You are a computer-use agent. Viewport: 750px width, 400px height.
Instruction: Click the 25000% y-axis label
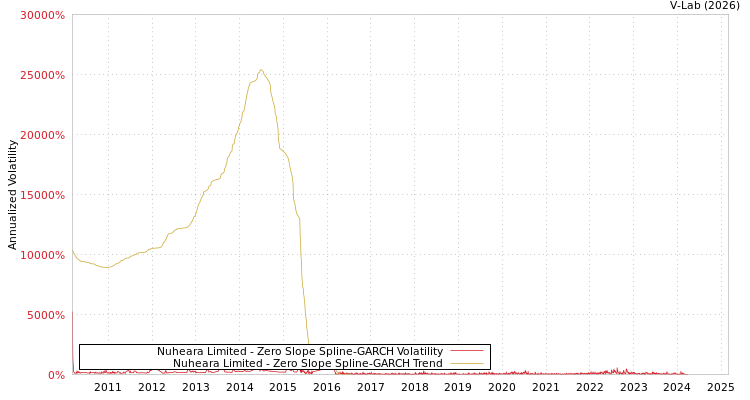(42, 75)
